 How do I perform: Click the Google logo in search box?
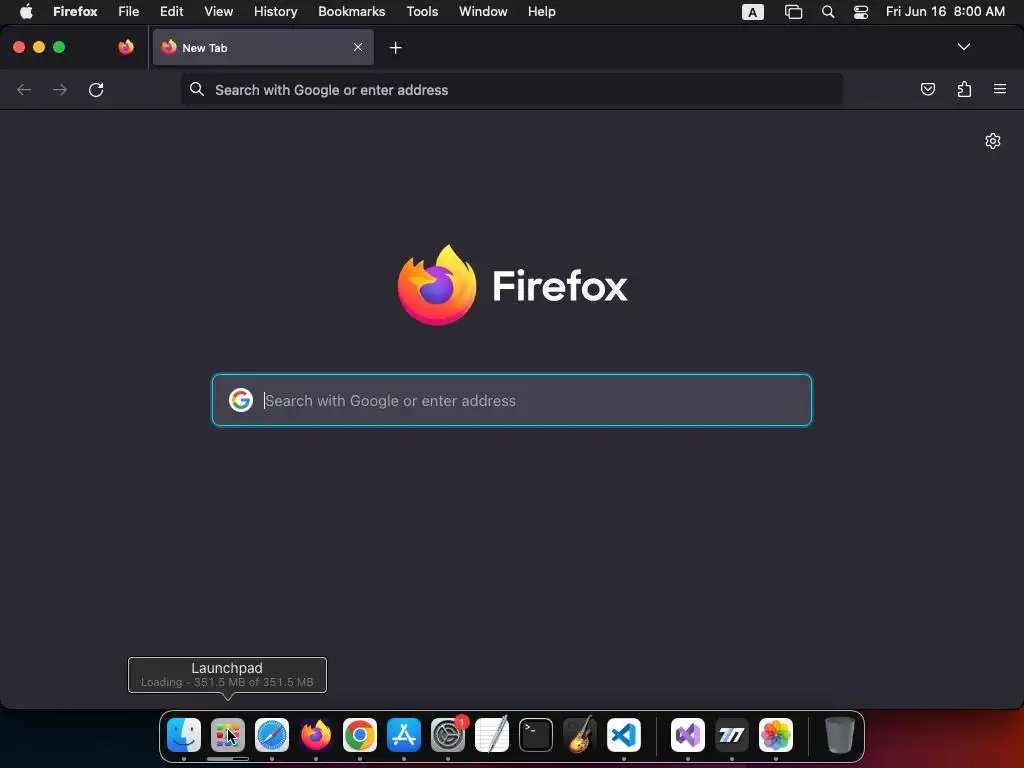(241, 400)
